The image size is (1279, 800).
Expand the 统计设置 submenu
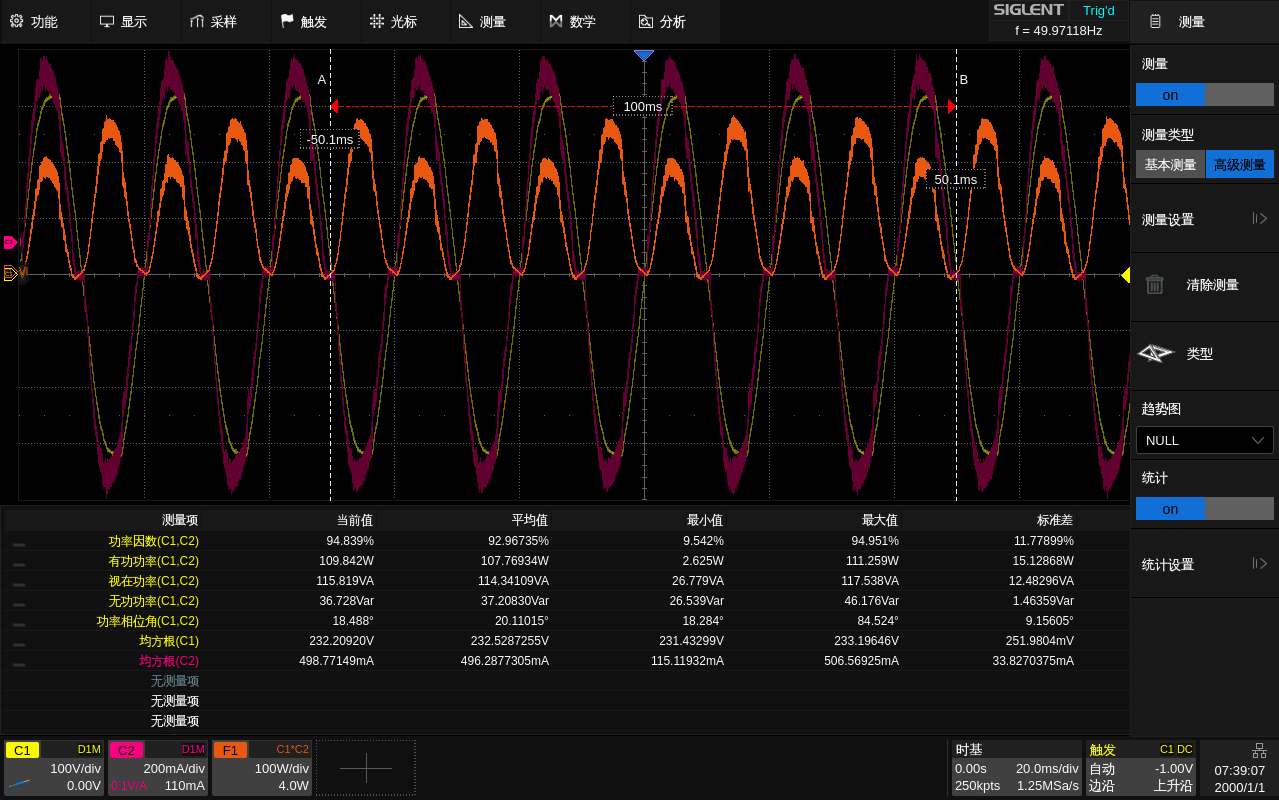tap(1204, 564)
